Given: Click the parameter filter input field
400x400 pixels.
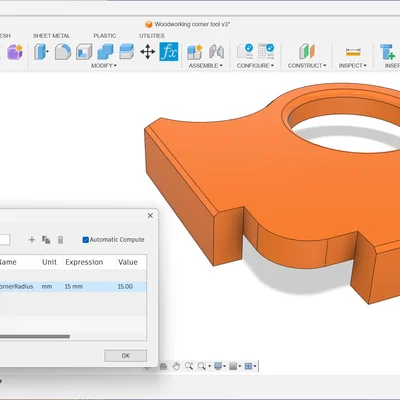Looking at the screenshot, I should pos(5,240).
